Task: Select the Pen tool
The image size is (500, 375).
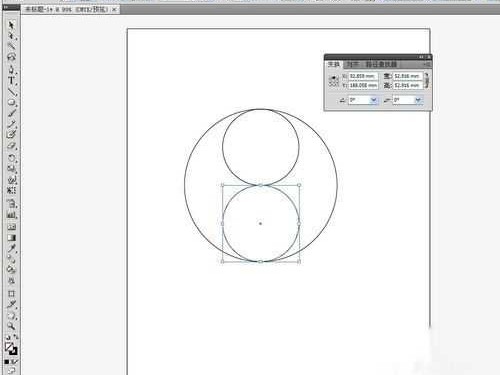Action: [11, 70]
